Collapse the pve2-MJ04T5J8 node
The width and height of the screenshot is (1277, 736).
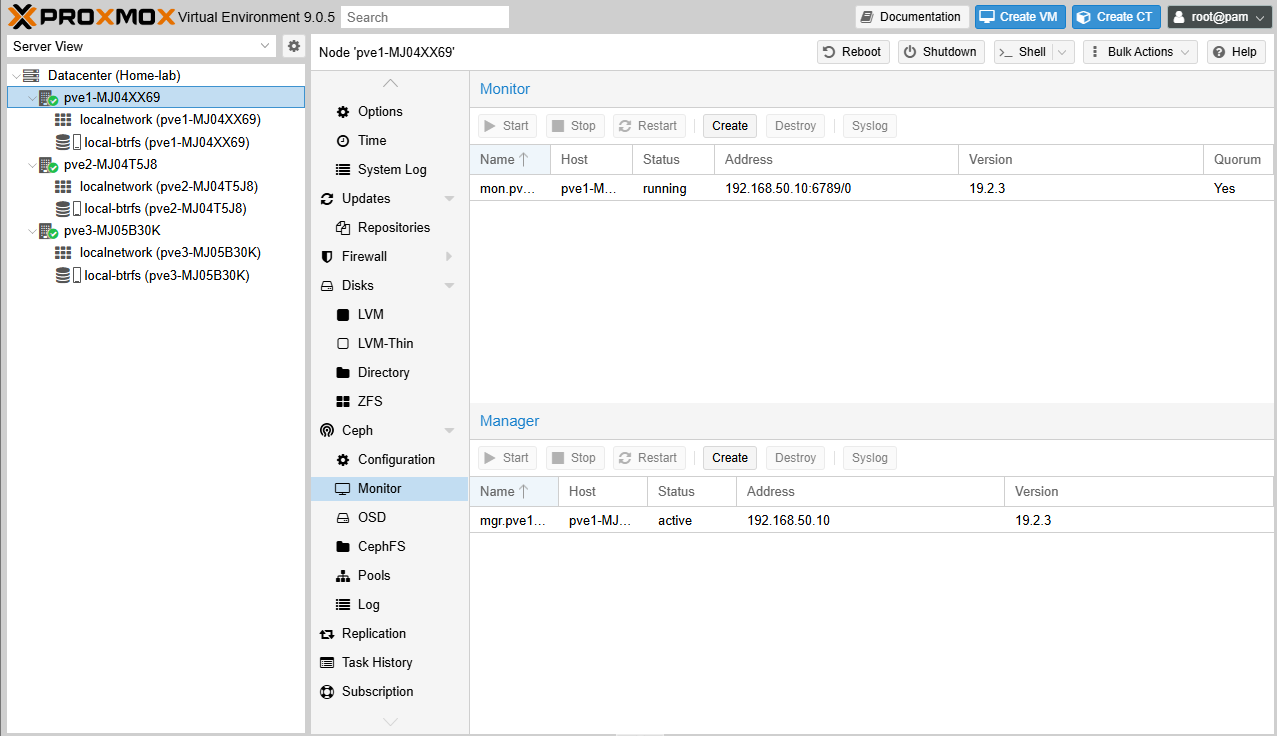(x=32, y=165)
